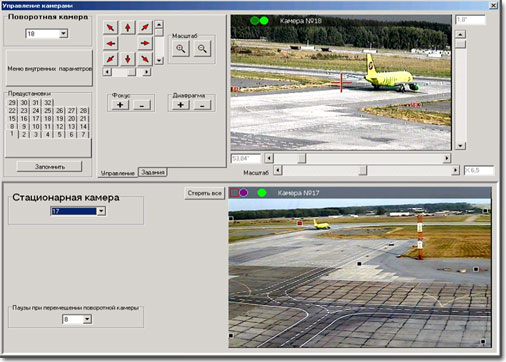Click pan angle field showing 53,84°
Screen dimensions: 506x362
point(246,158)
